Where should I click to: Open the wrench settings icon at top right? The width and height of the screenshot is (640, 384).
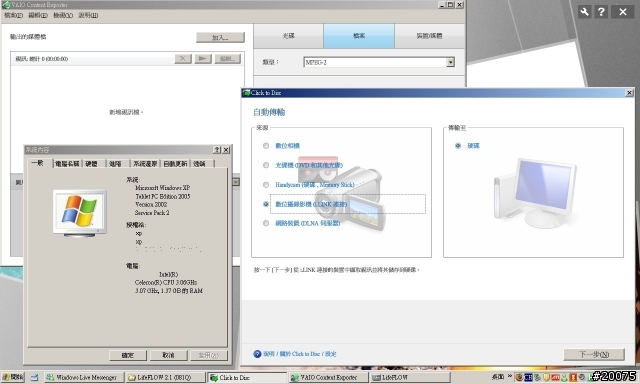[584, 11]
